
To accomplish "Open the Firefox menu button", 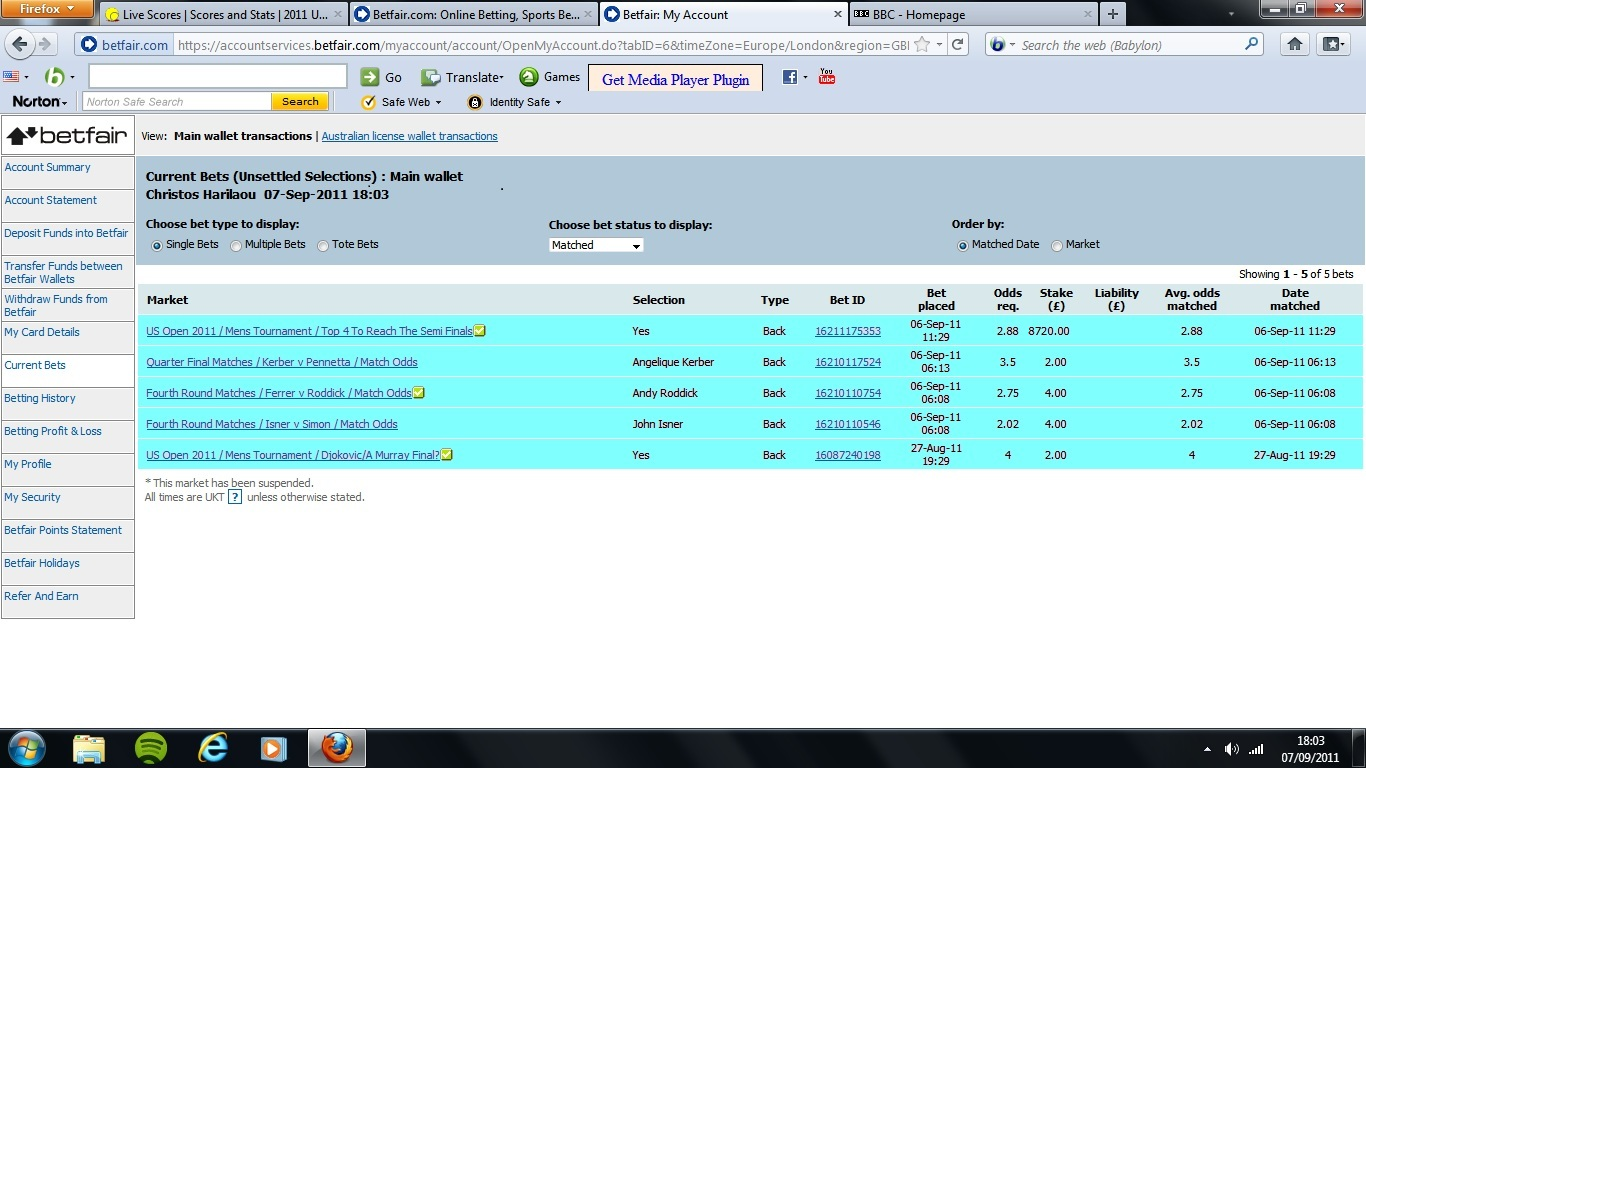I will click(47, 9).
